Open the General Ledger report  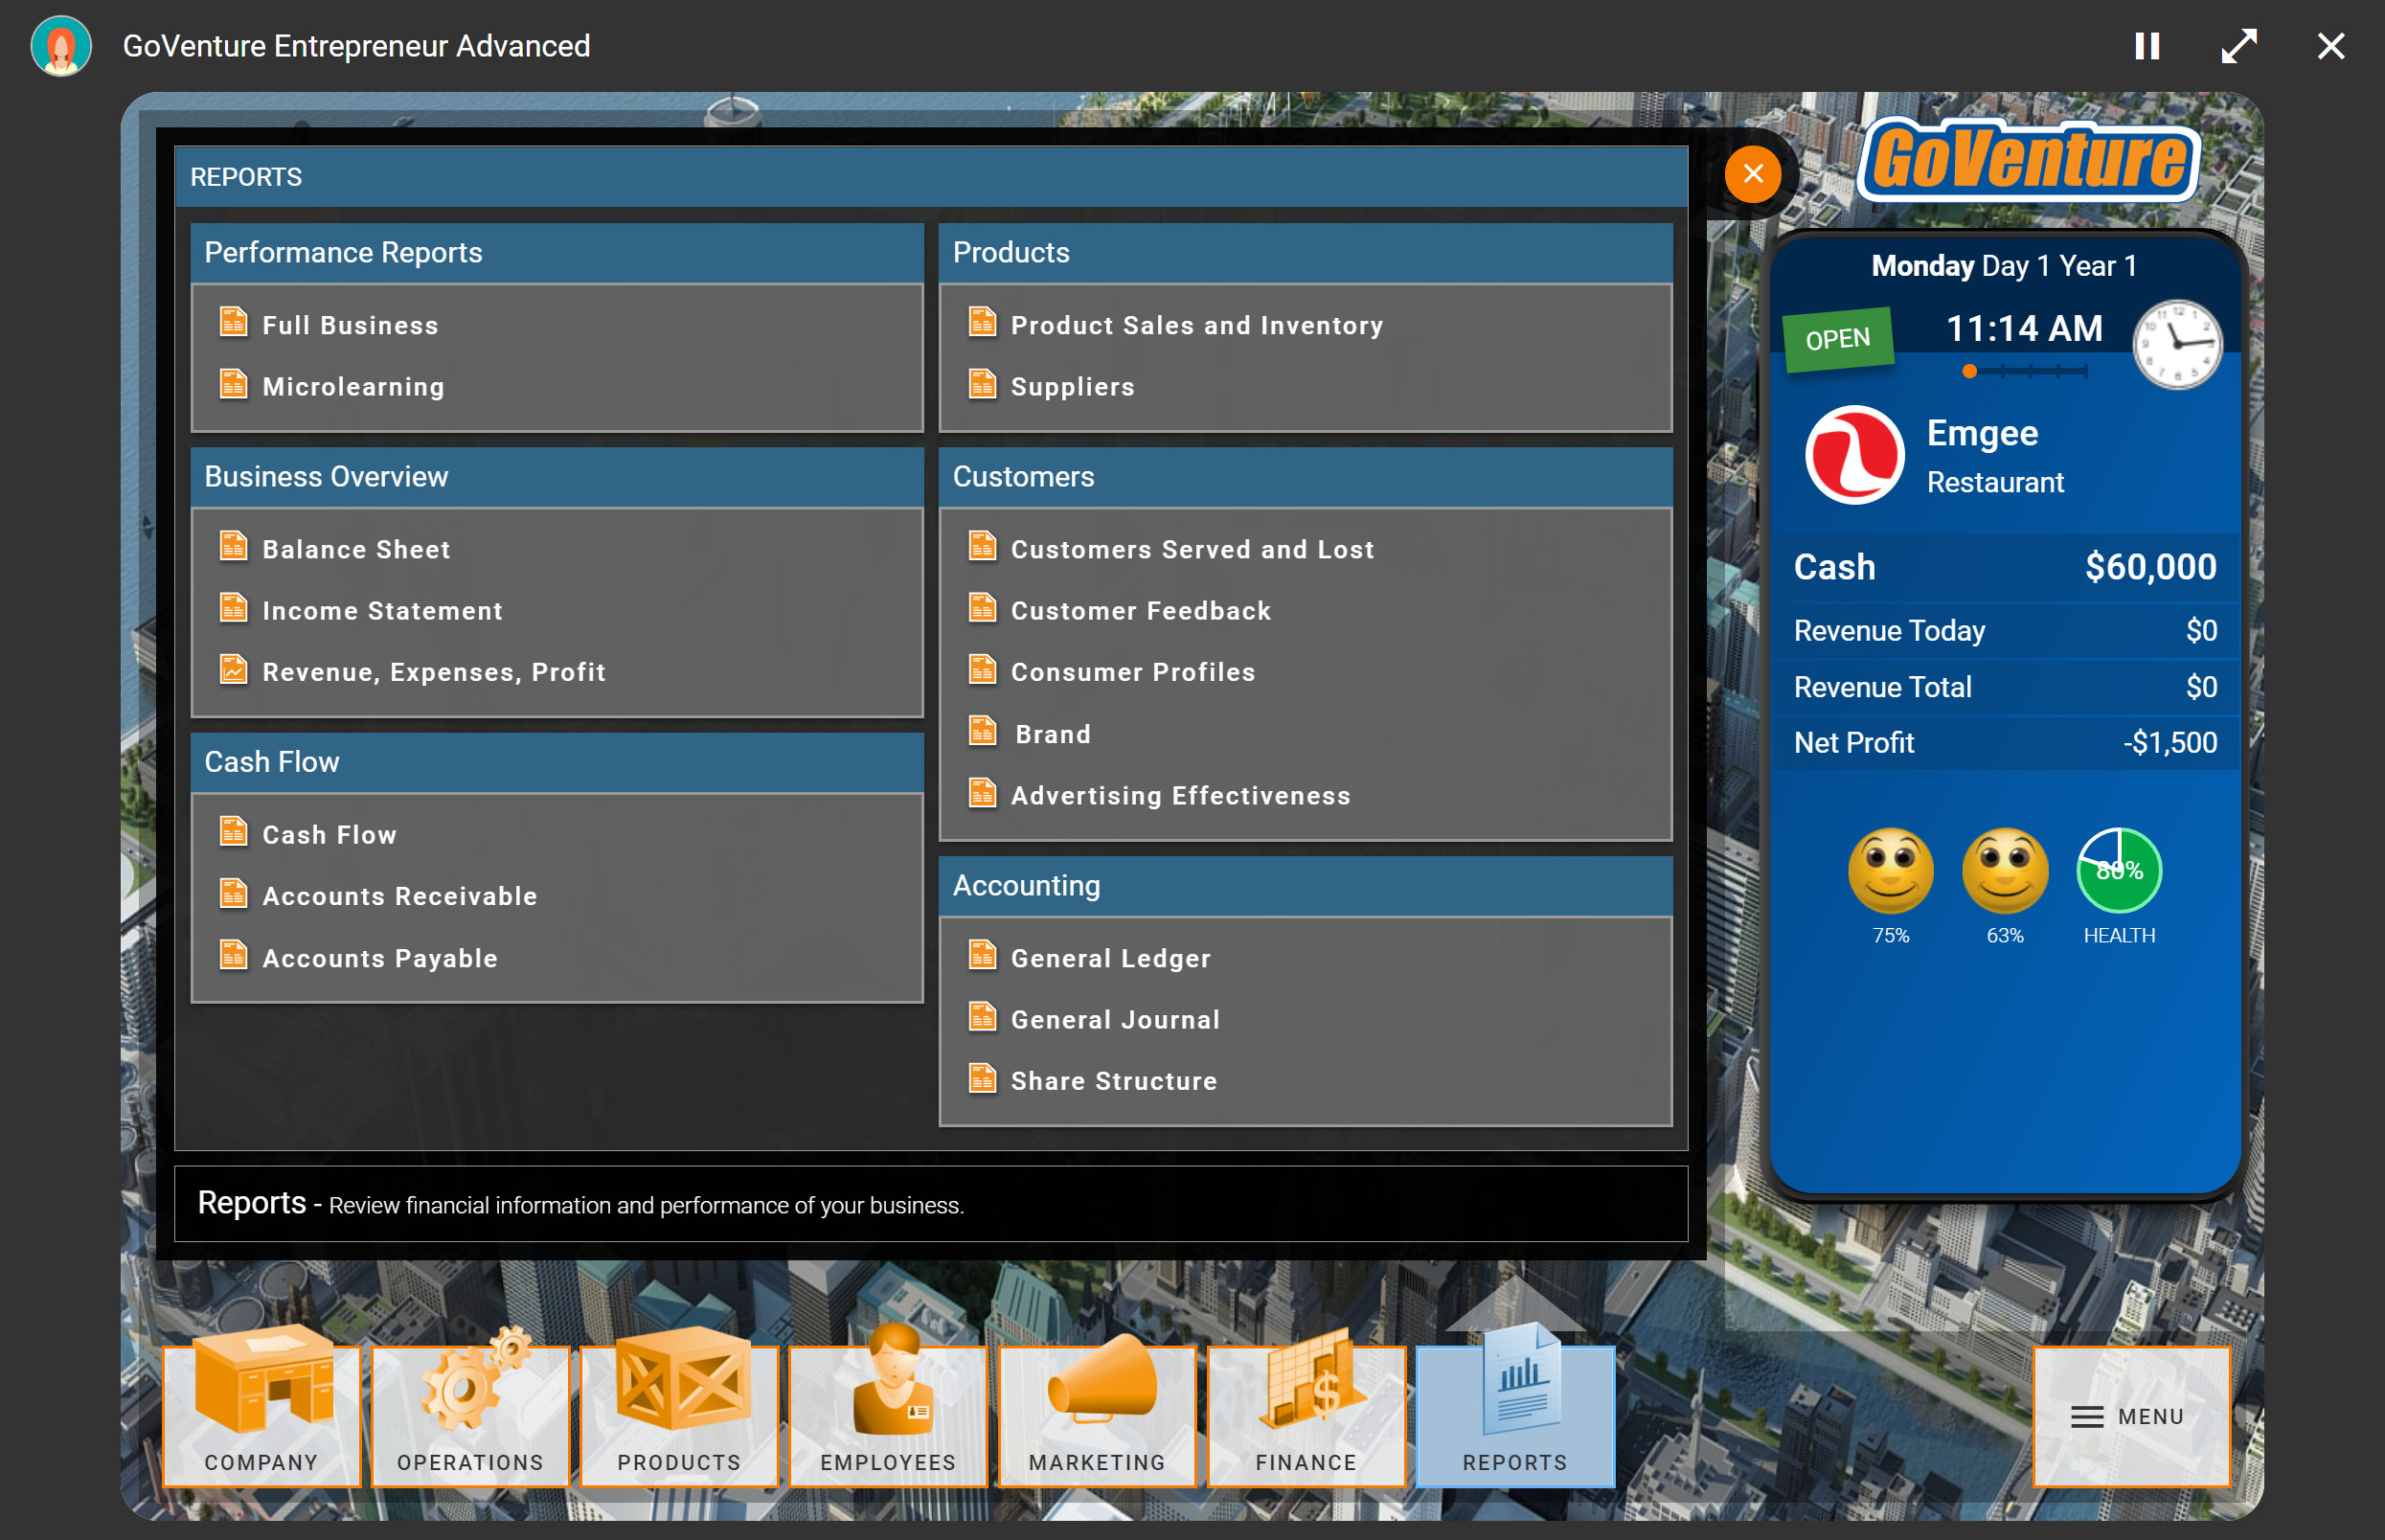click(x=1109, y=957)
